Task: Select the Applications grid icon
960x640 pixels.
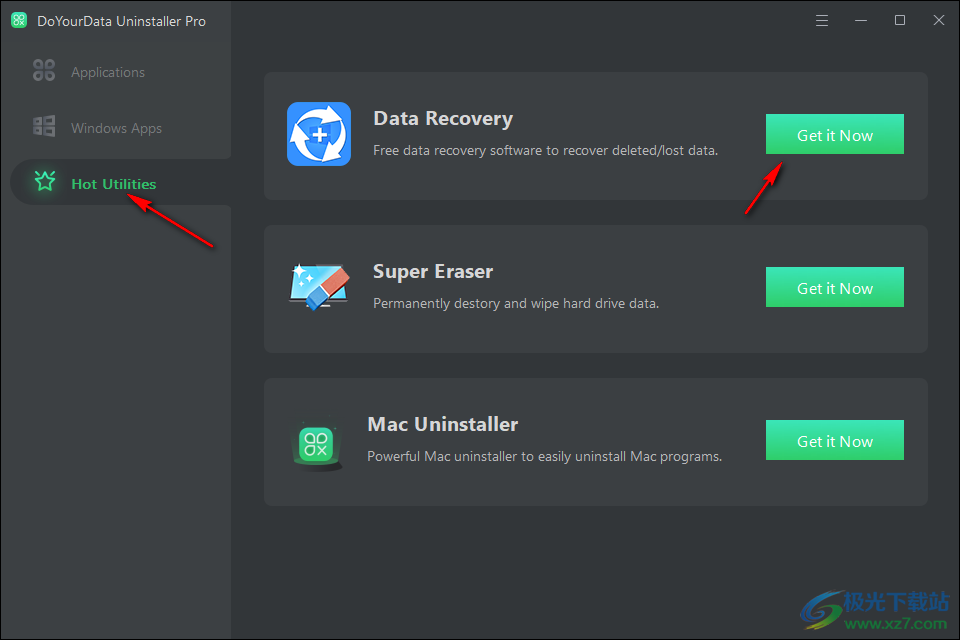Action: 44,70
